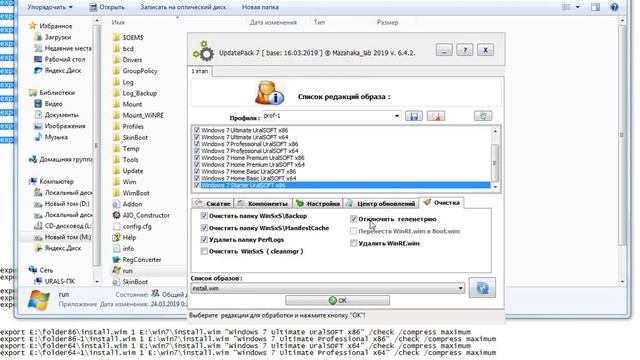The height and width of the screenshot is (360, 640).
Task: Select the Очистка tab
Action: tap(441, 202)
